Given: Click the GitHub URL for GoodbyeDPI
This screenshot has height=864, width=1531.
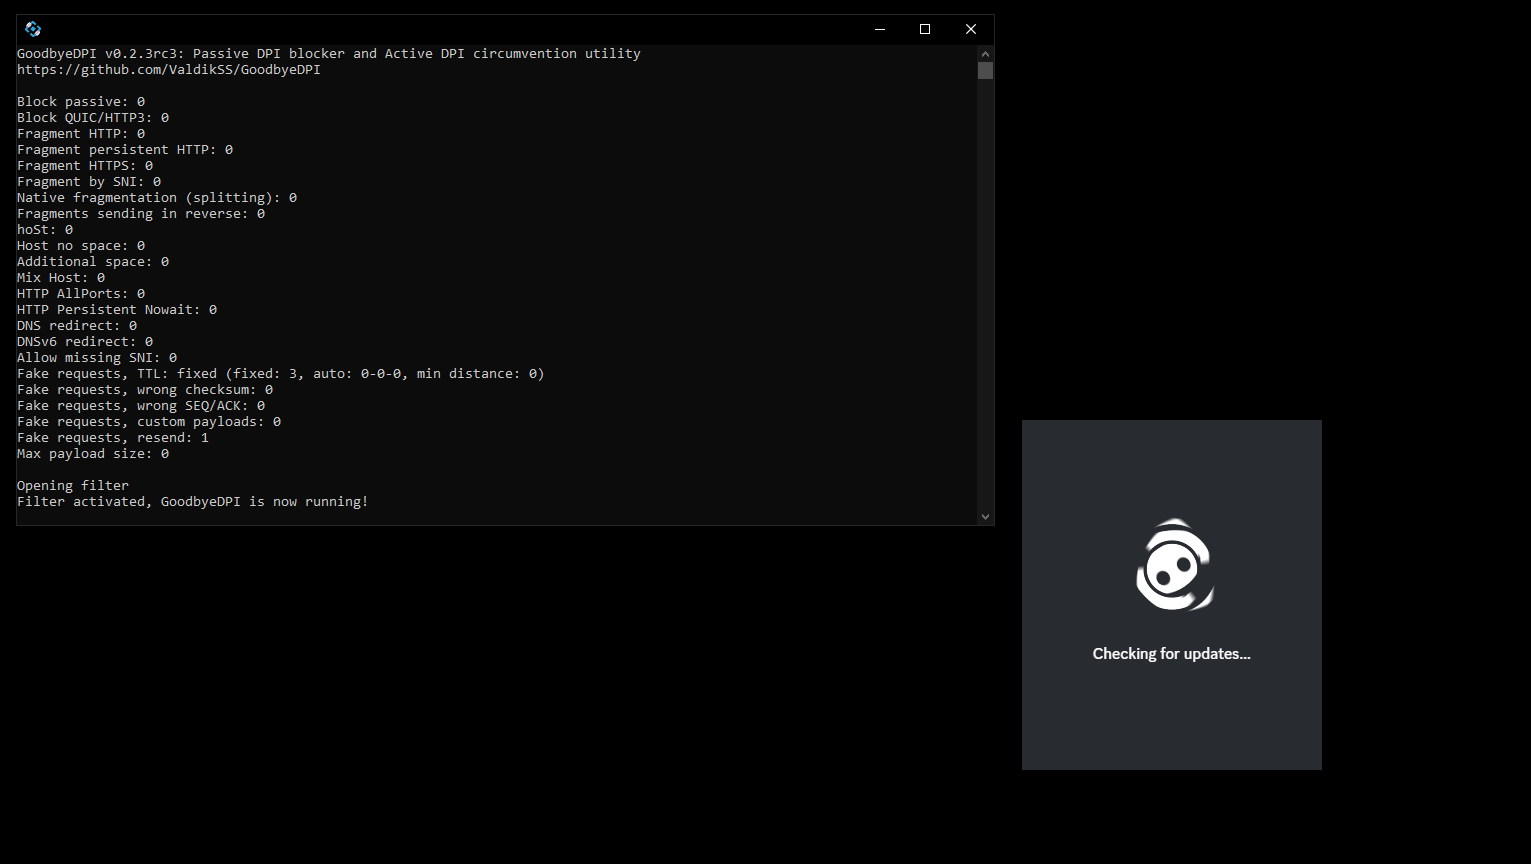Looking at the screenshot, I should (169, 70).
